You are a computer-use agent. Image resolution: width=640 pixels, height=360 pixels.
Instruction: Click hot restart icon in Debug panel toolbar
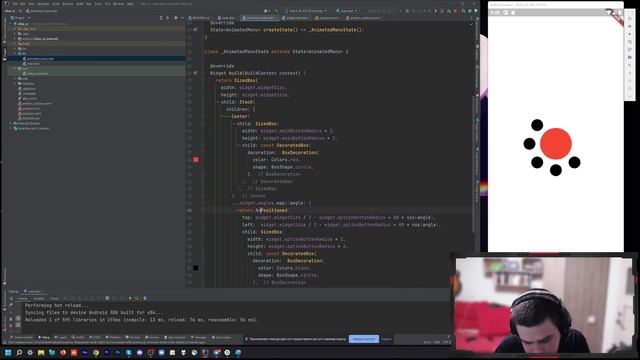point(137,298)
